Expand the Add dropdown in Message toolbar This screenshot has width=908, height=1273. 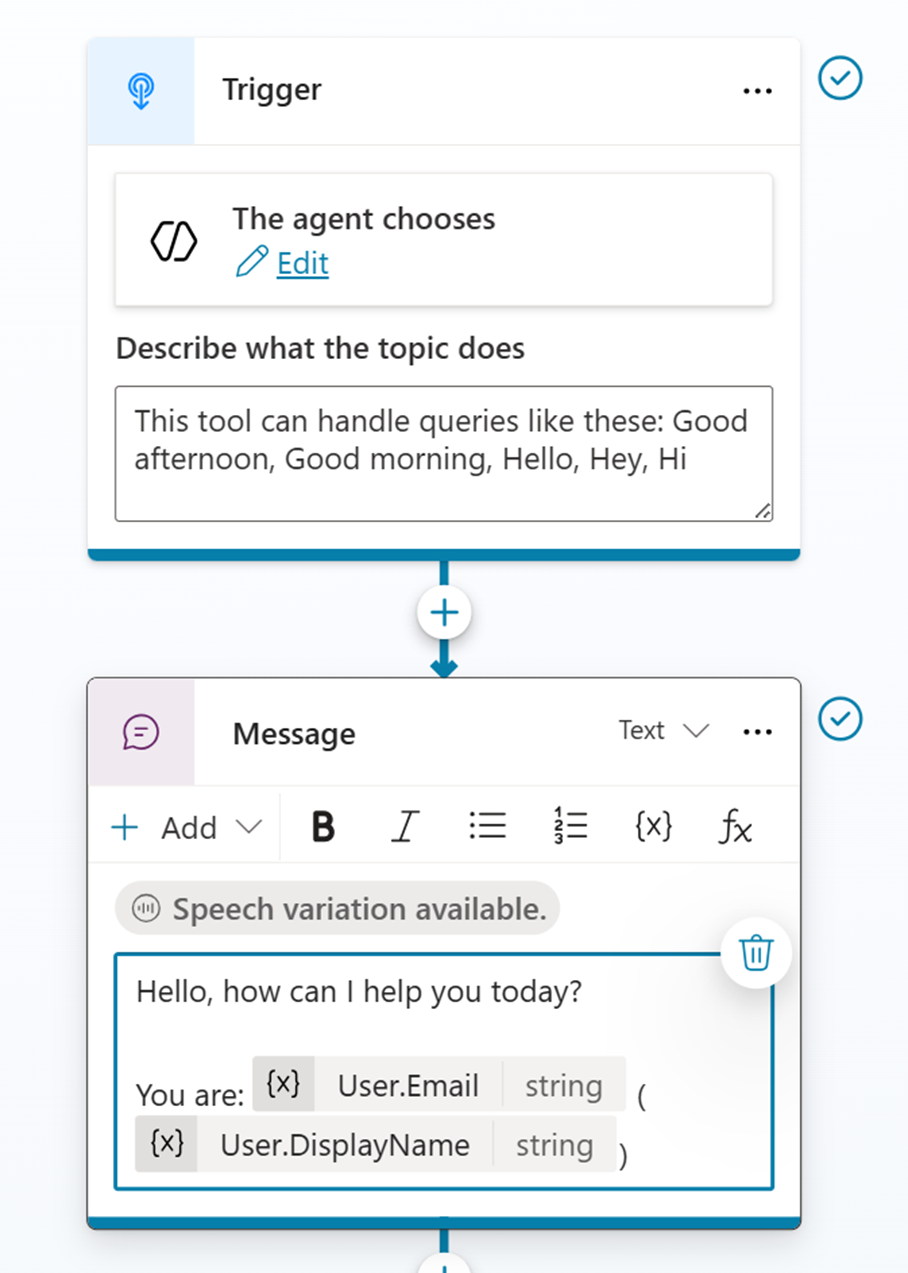186,827
